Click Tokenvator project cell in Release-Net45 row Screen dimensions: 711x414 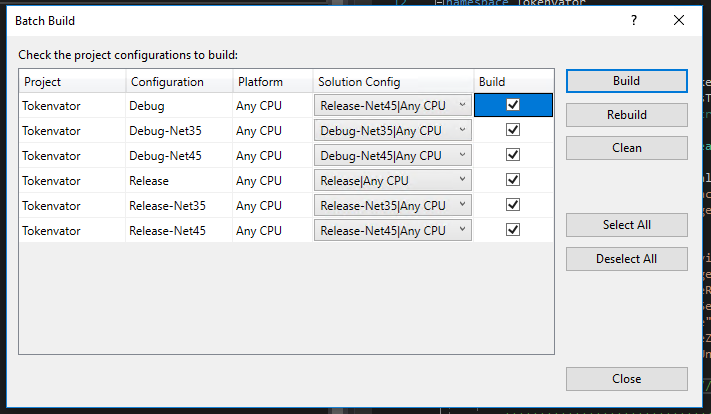(x=73, y=230)
